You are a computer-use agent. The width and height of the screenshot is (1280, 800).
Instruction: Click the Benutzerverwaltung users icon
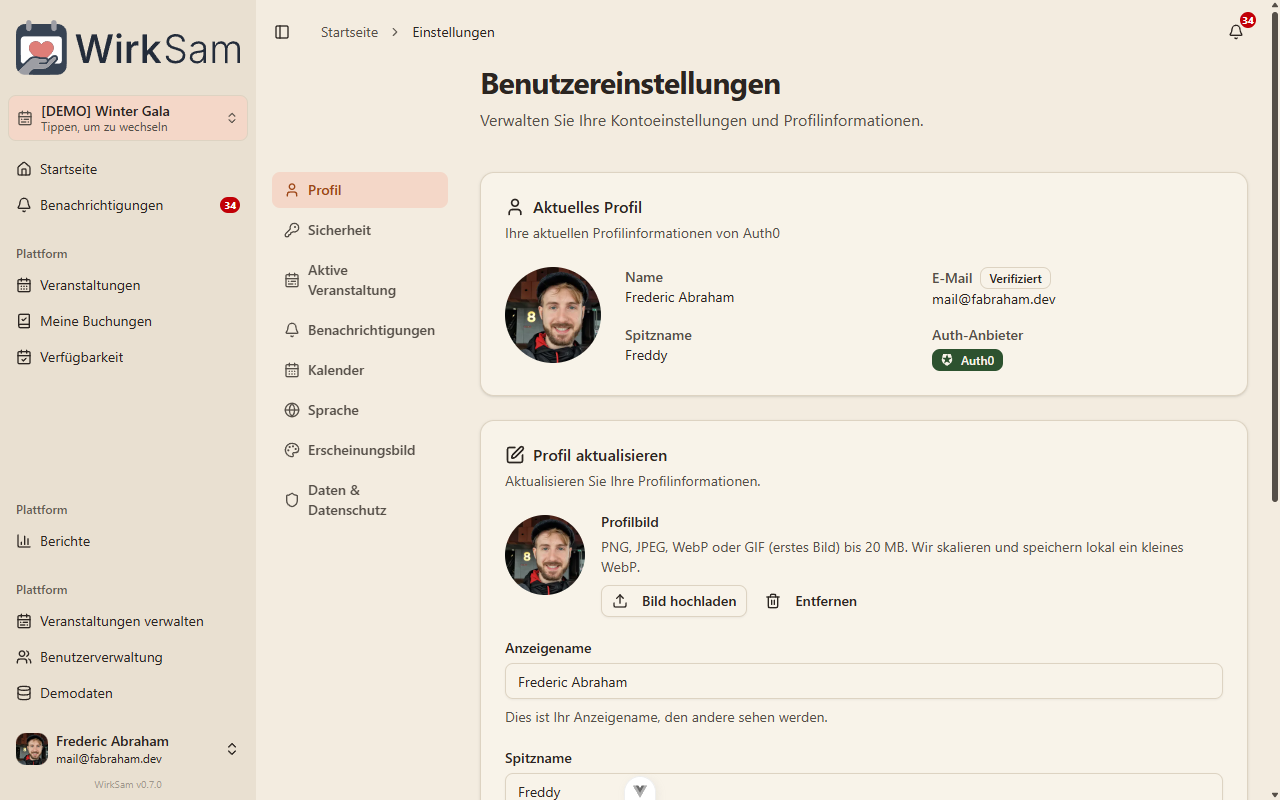pos(24,657)
